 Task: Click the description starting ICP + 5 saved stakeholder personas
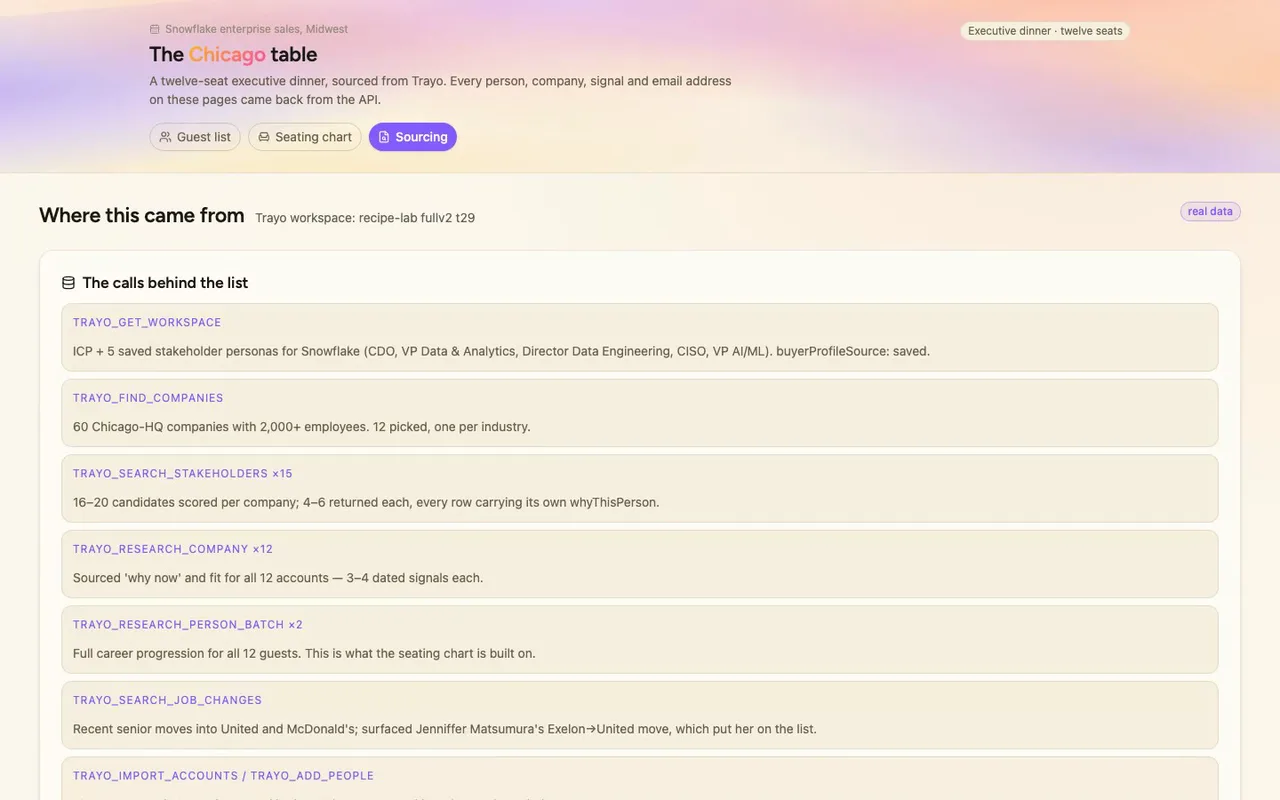501,351
